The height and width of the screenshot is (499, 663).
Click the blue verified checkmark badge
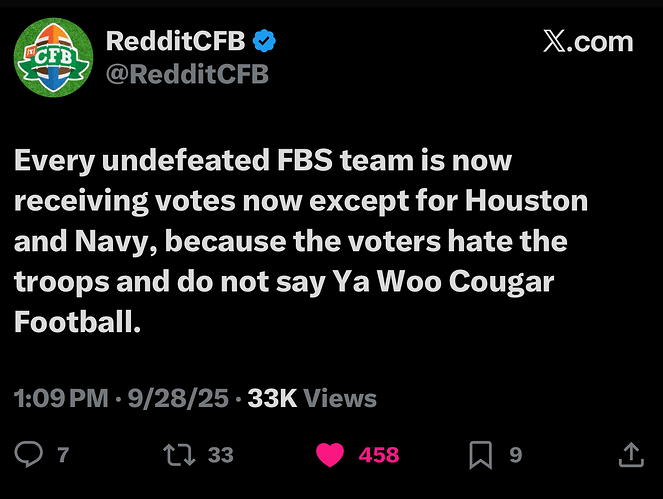click(266, 42)
